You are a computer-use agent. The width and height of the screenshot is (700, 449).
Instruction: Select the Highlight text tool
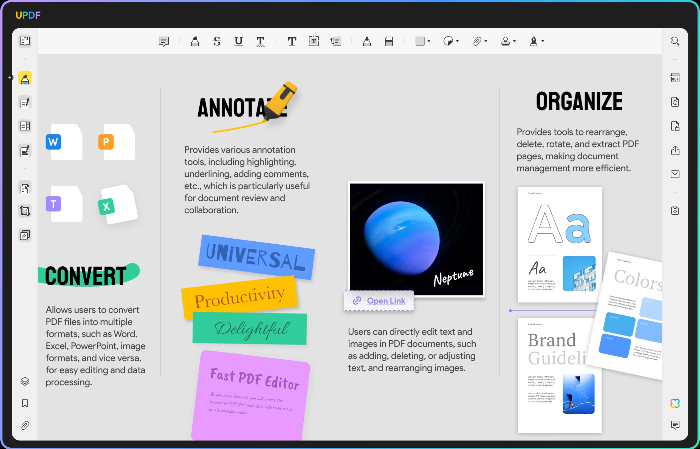(x=195, y=42)
